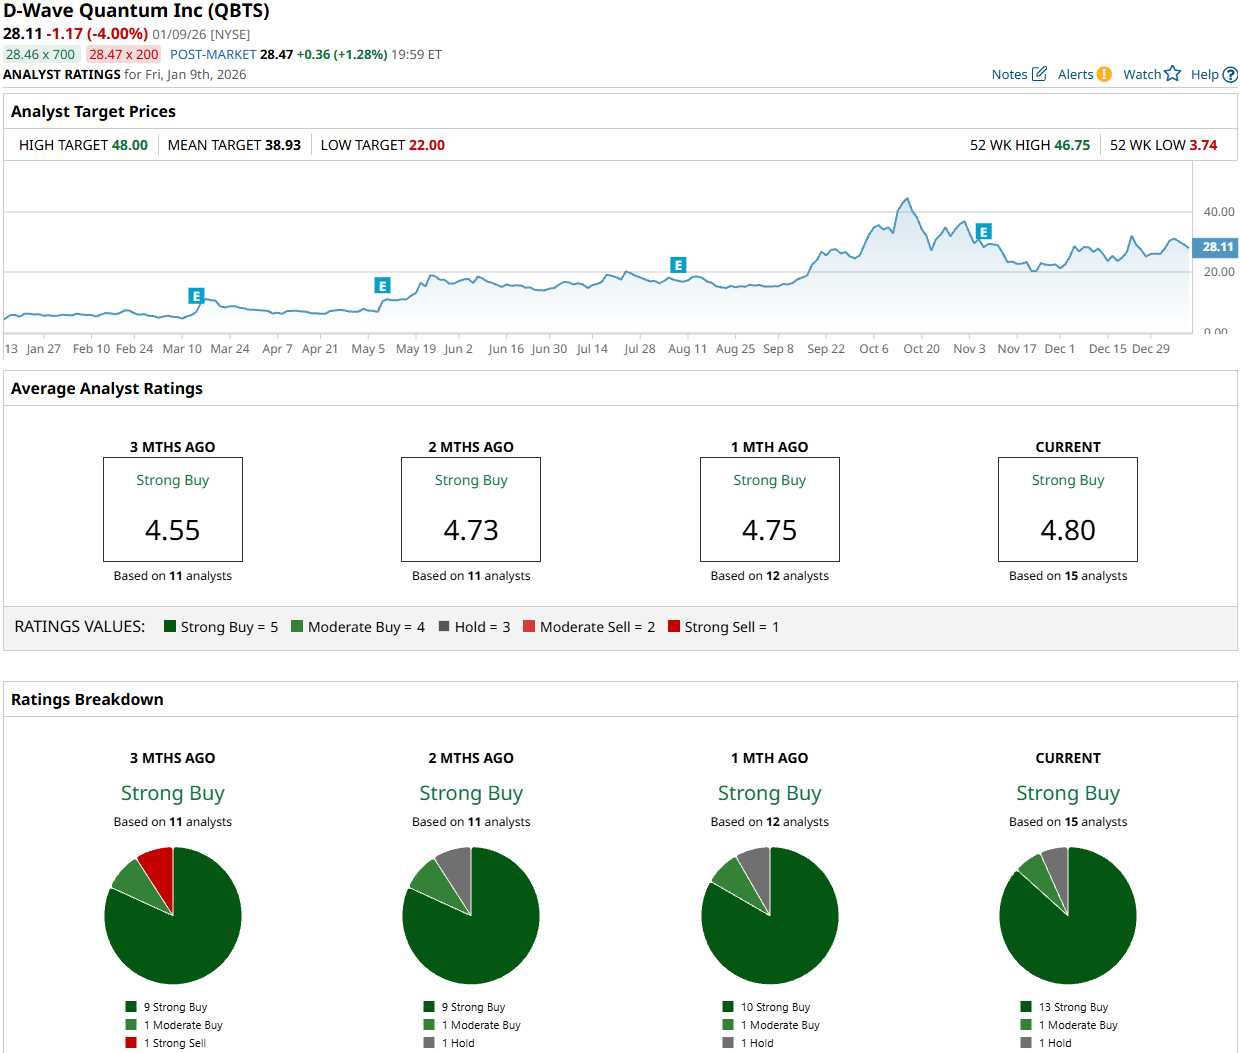Click the Watch link text
Image resolution: width=1240 pixels, height=1053 pixels.
pyautogui.click(x=1141, y=75)
